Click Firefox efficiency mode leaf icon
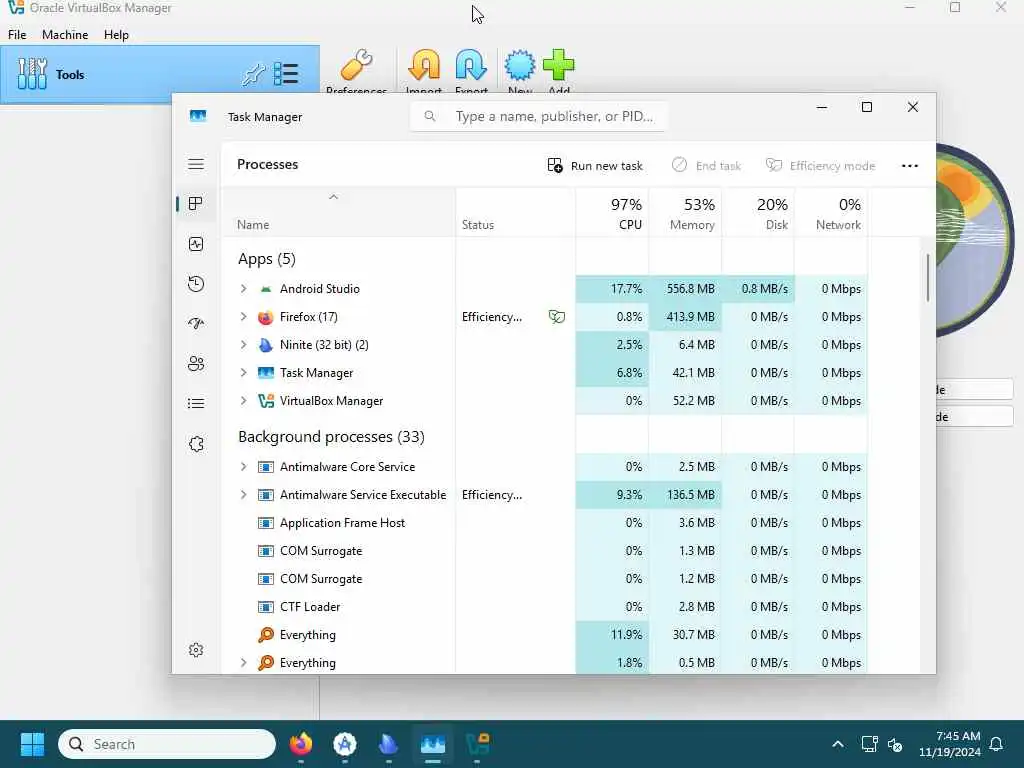This screenshot has width=1024, height=768. click(556, 317)
